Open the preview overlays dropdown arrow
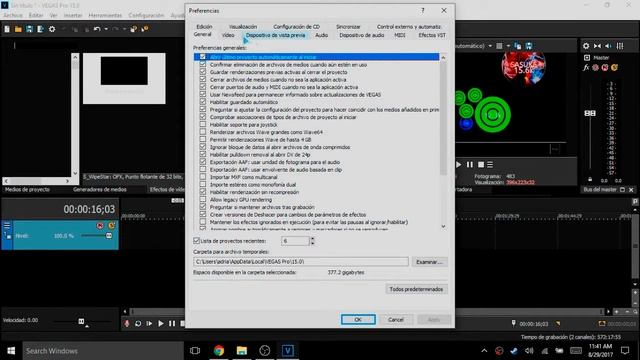Image resolution: width=640 pixels, height=360 pixels. point(508,46)
